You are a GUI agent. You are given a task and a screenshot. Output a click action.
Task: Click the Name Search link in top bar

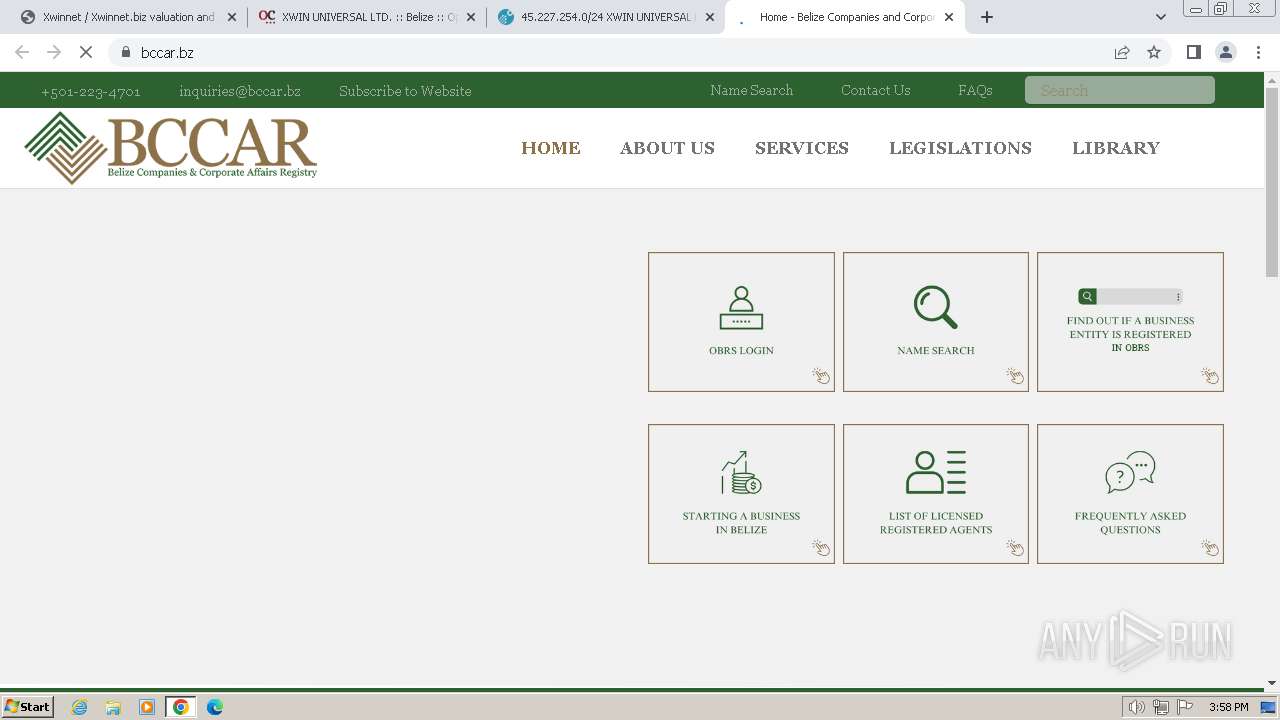click(x=751, y=90)
